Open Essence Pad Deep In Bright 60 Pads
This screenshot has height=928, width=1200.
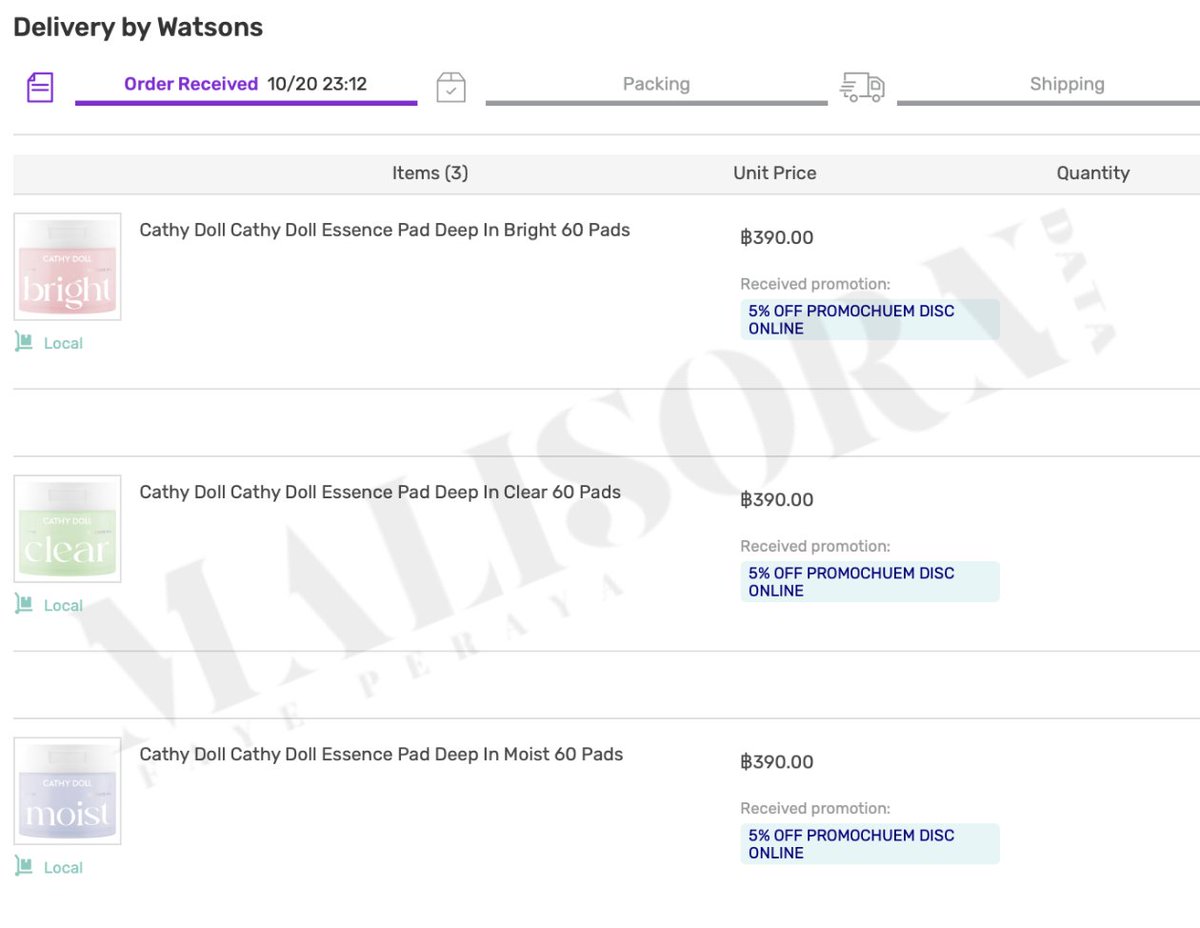point(385,230)
